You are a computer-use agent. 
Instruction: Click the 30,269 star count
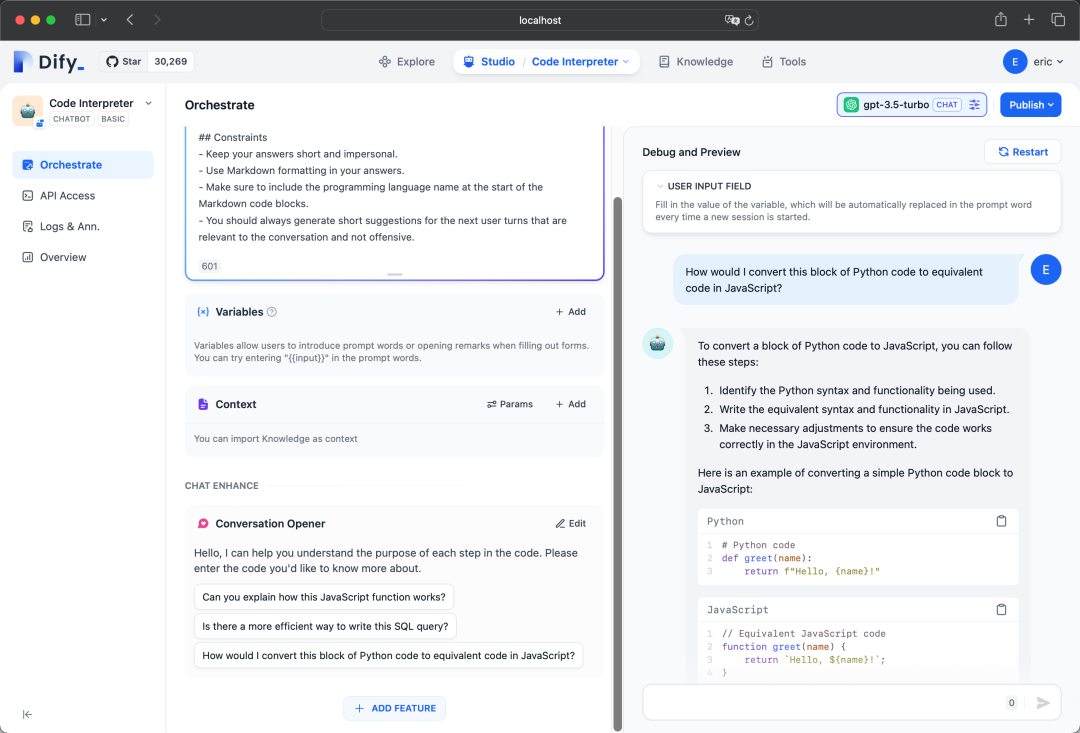click(170, 61)
